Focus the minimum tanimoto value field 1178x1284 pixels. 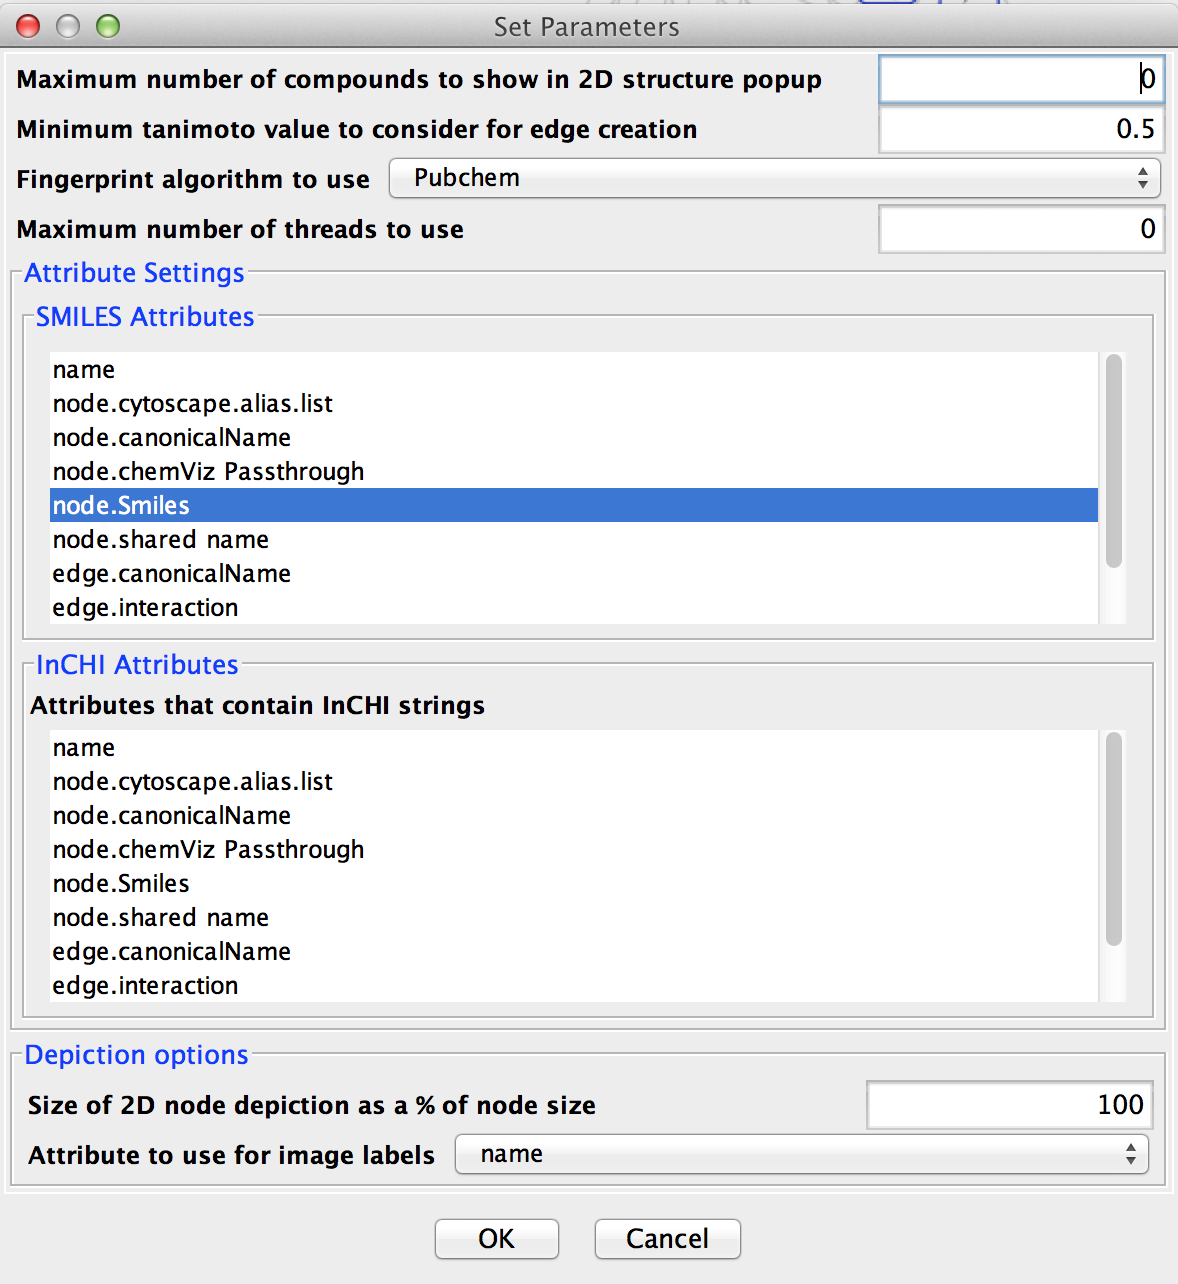(x=1020, y=129)
